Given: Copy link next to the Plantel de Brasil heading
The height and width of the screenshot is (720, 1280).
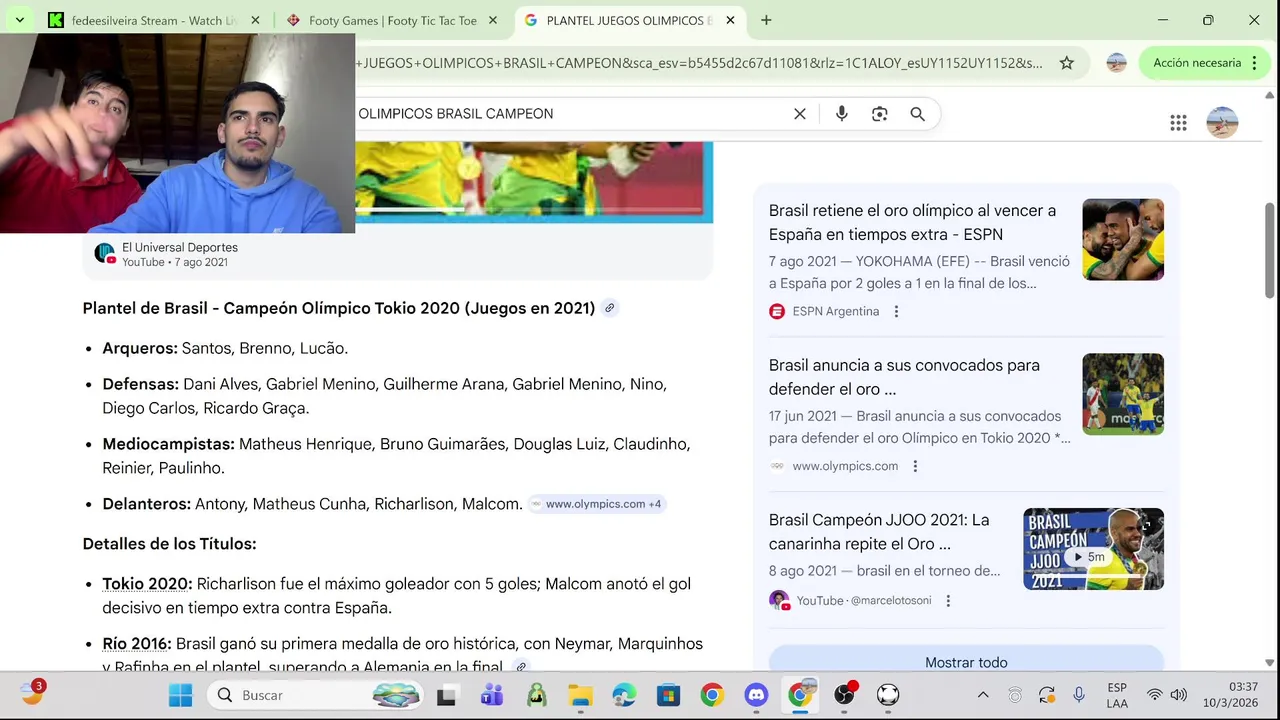Looking at the screenshot, I should pos(609,308).
